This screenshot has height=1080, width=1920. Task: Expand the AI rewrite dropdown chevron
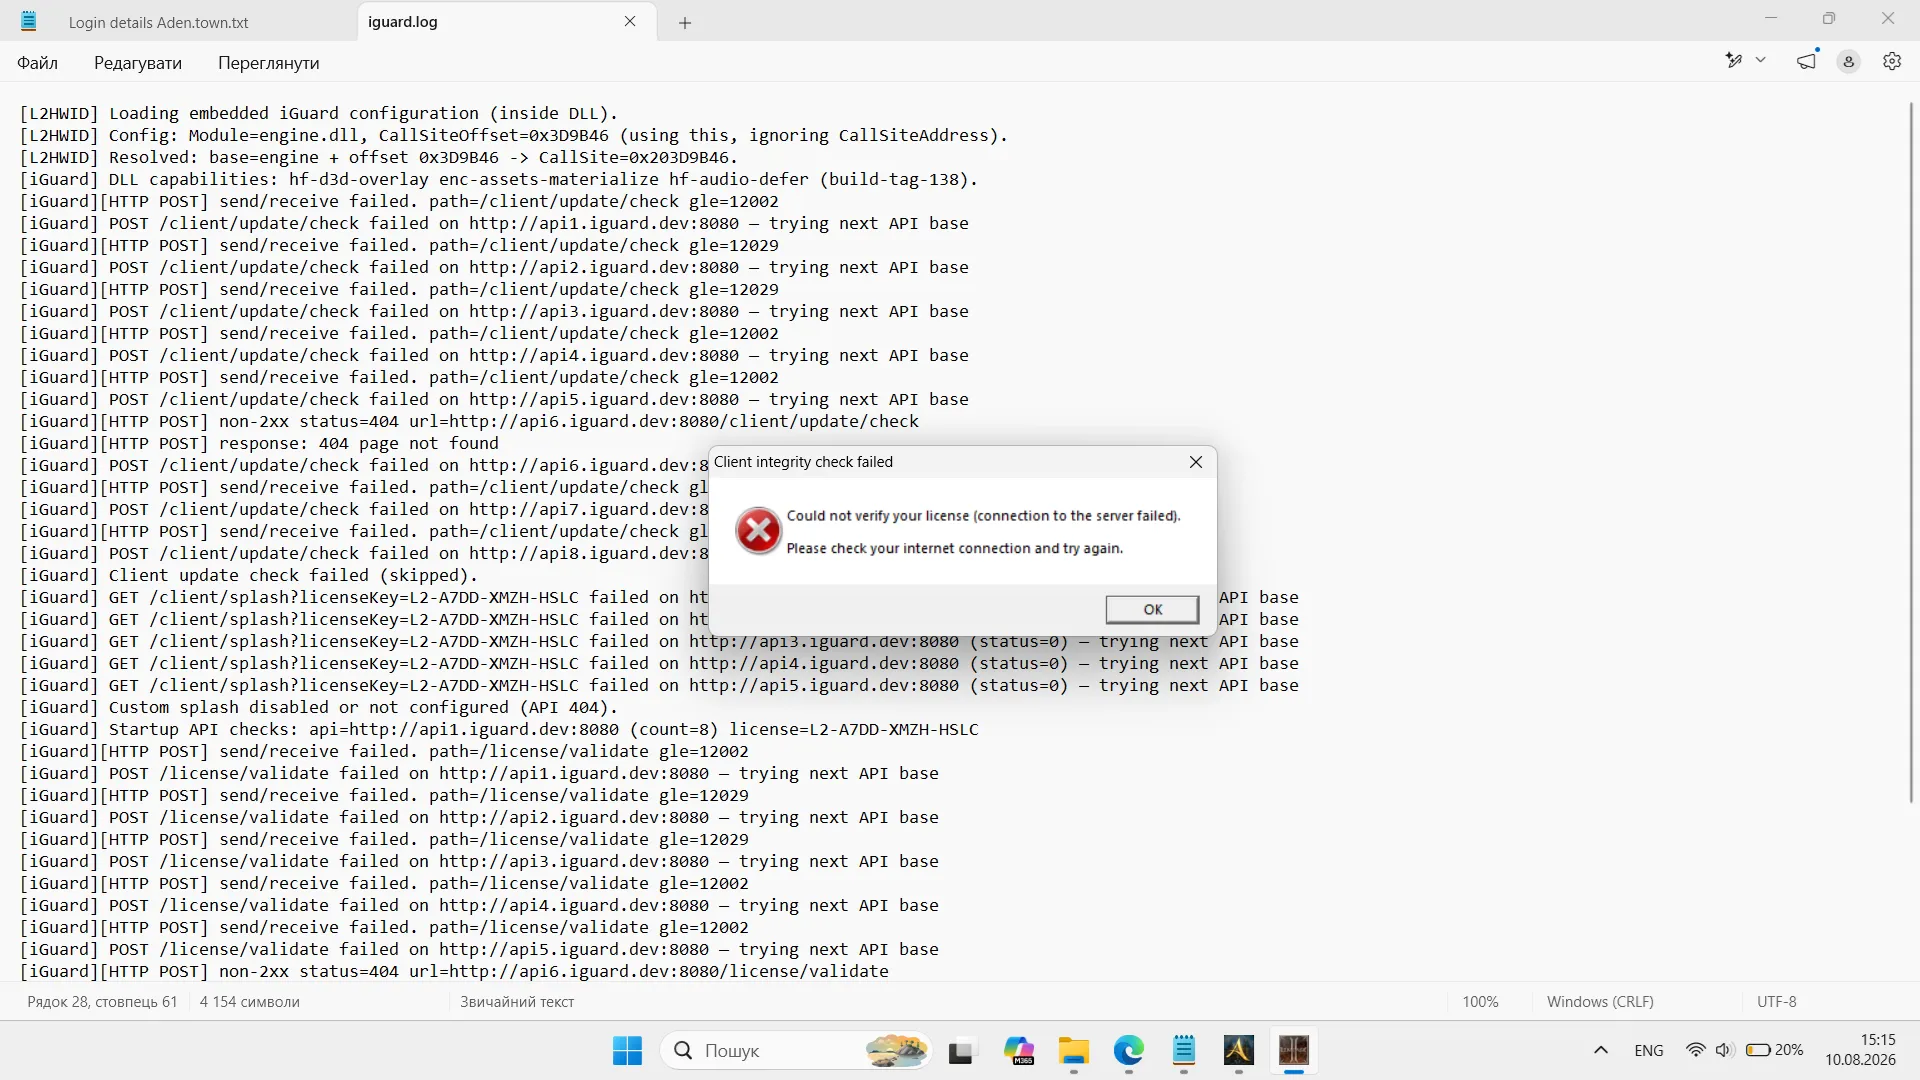pos(1761,61)
